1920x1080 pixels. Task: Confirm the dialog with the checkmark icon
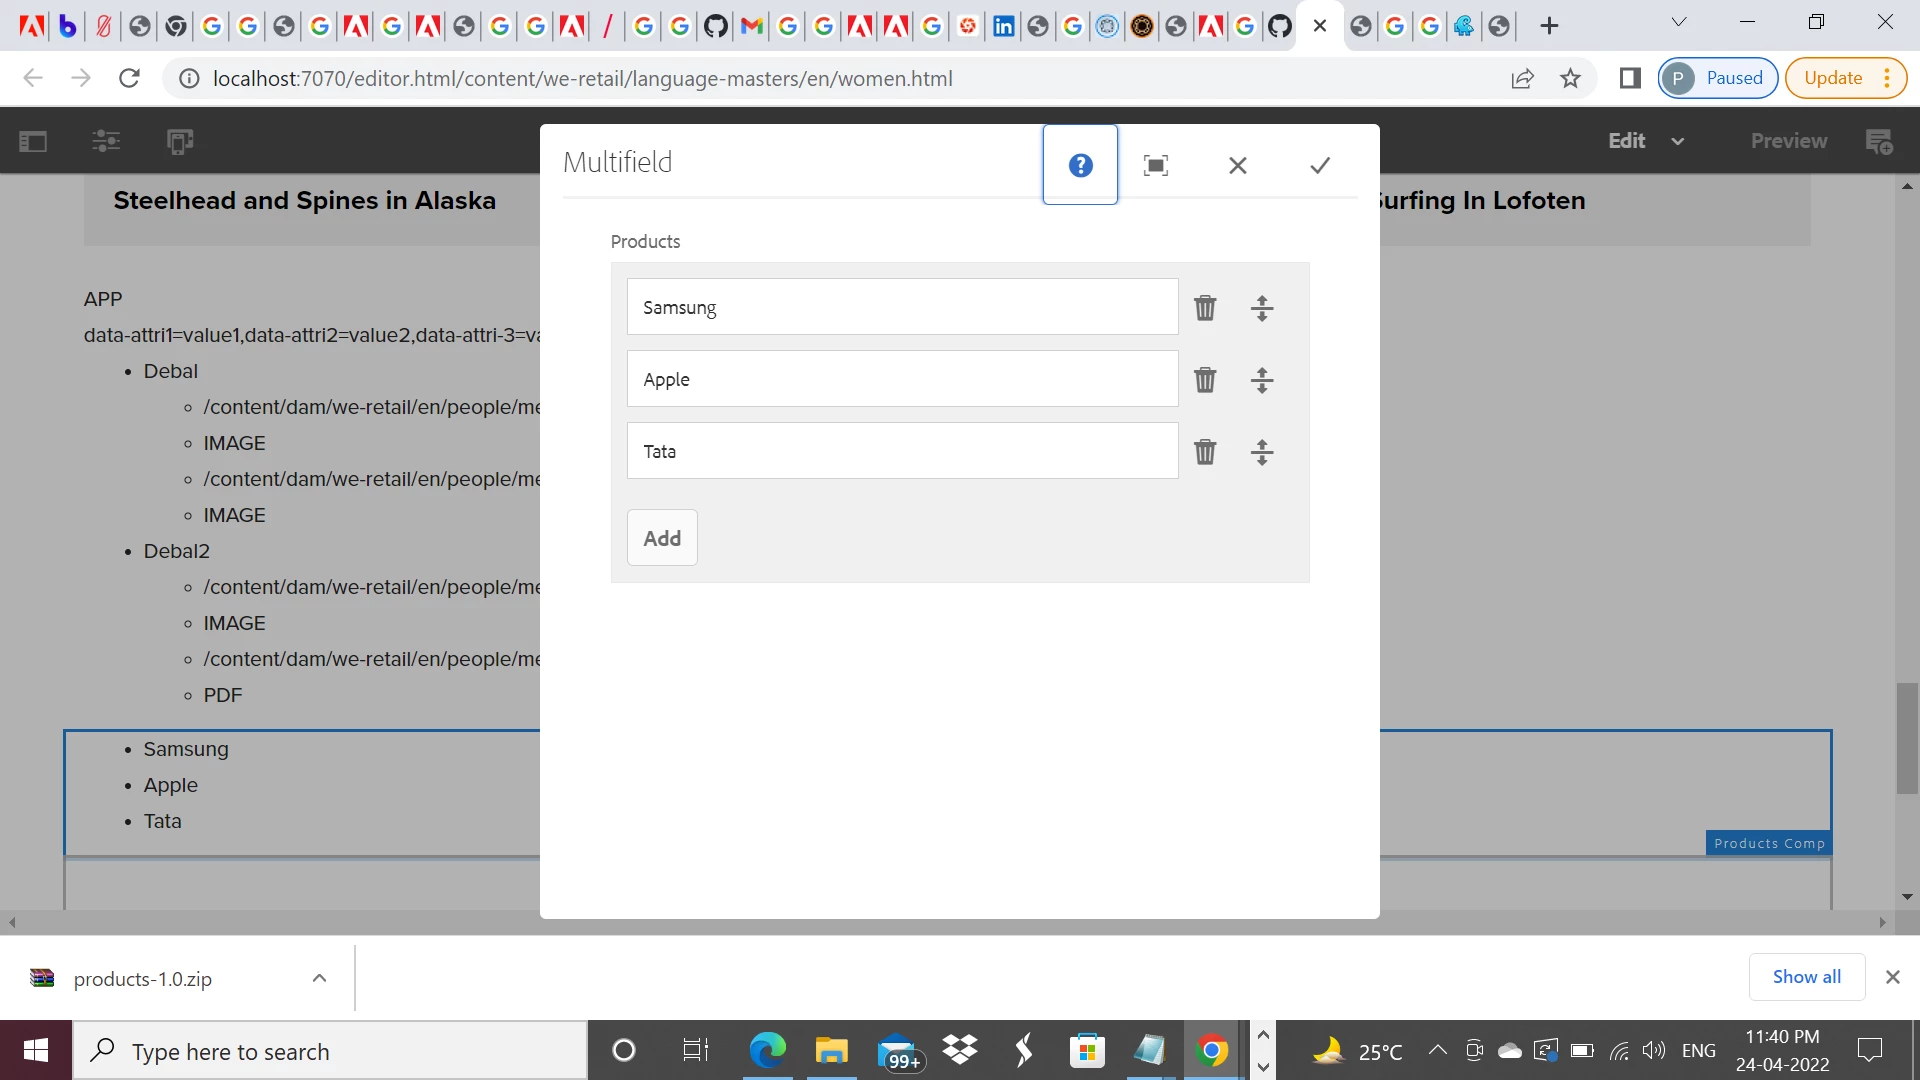tap(1320, 165)
